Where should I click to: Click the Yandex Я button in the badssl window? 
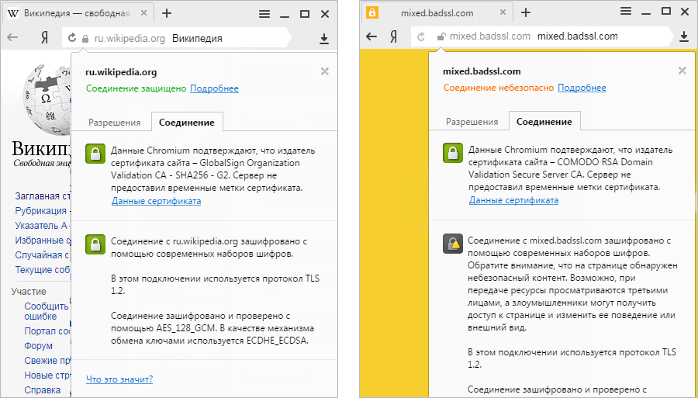[x=394, y=37]
